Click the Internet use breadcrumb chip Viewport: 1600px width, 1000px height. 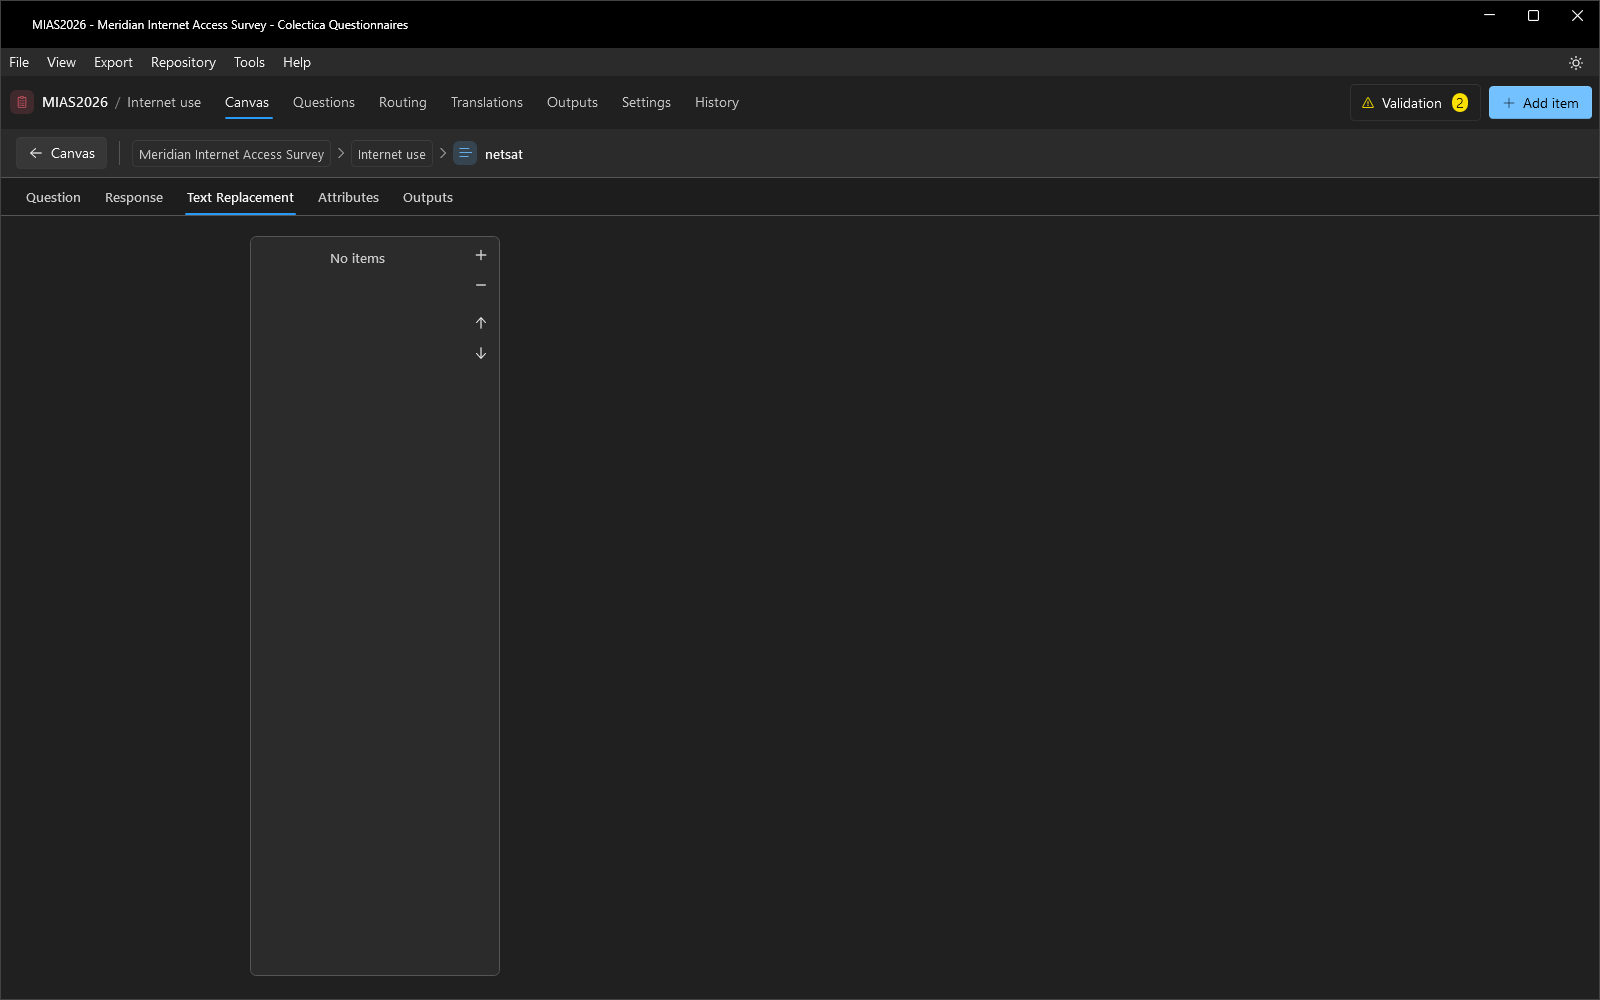click(x=392, y=154)
